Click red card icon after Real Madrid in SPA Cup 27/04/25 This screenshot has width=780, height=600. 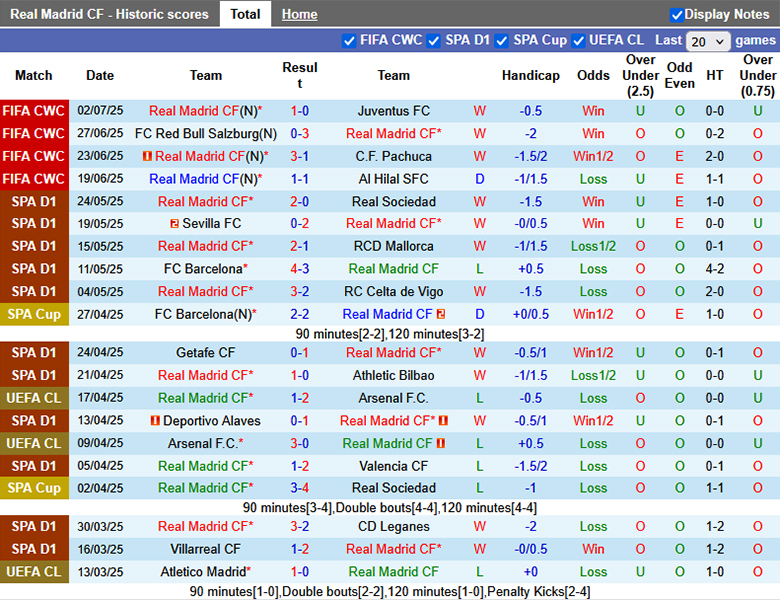441,314
